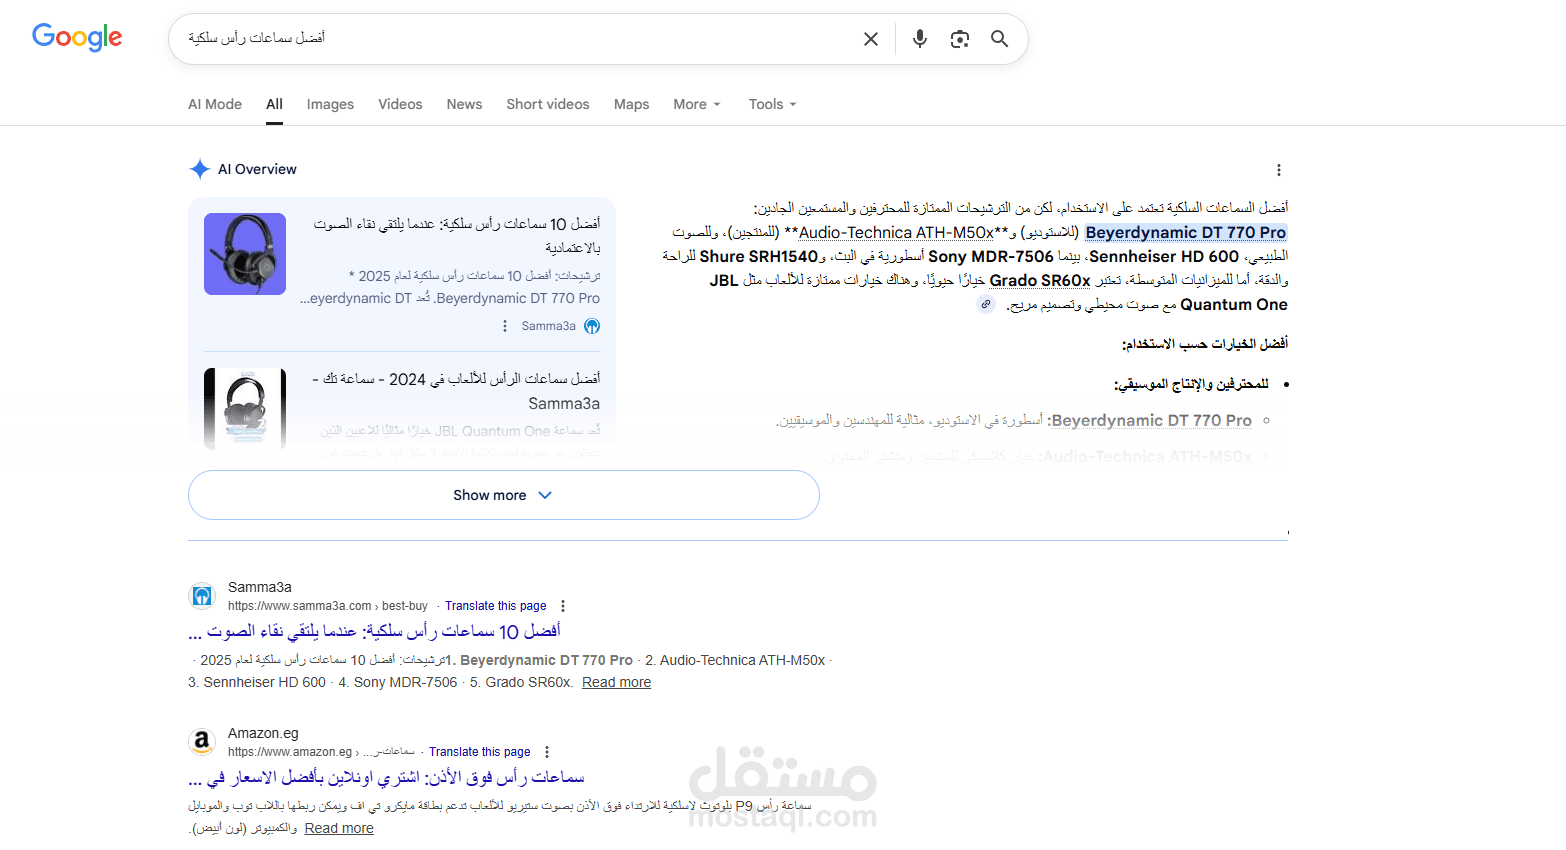
Task: Translate the Amazon.eg page
Action: point(480,752)
